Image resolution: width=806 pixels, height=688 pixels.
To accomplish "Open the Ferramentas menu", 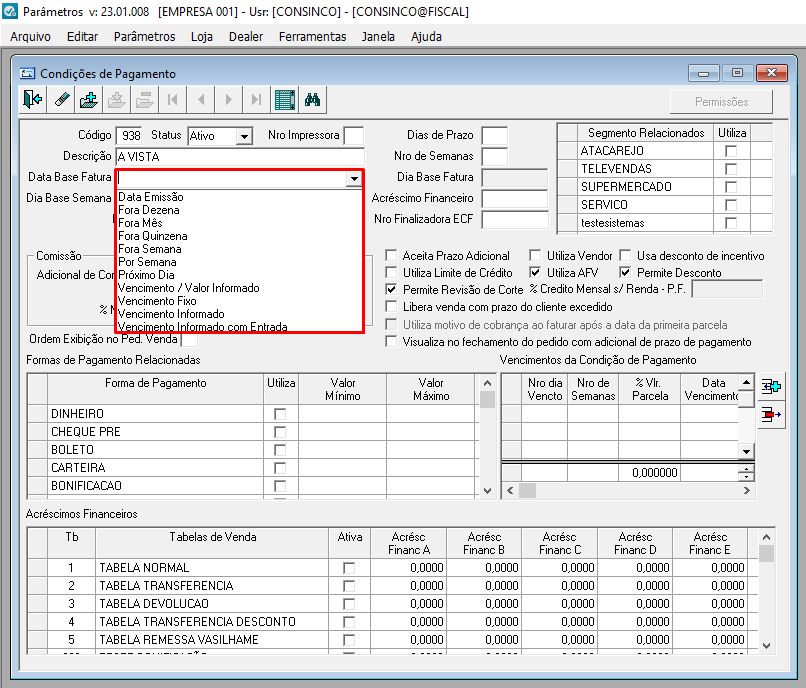I will (x=312, y=36).
